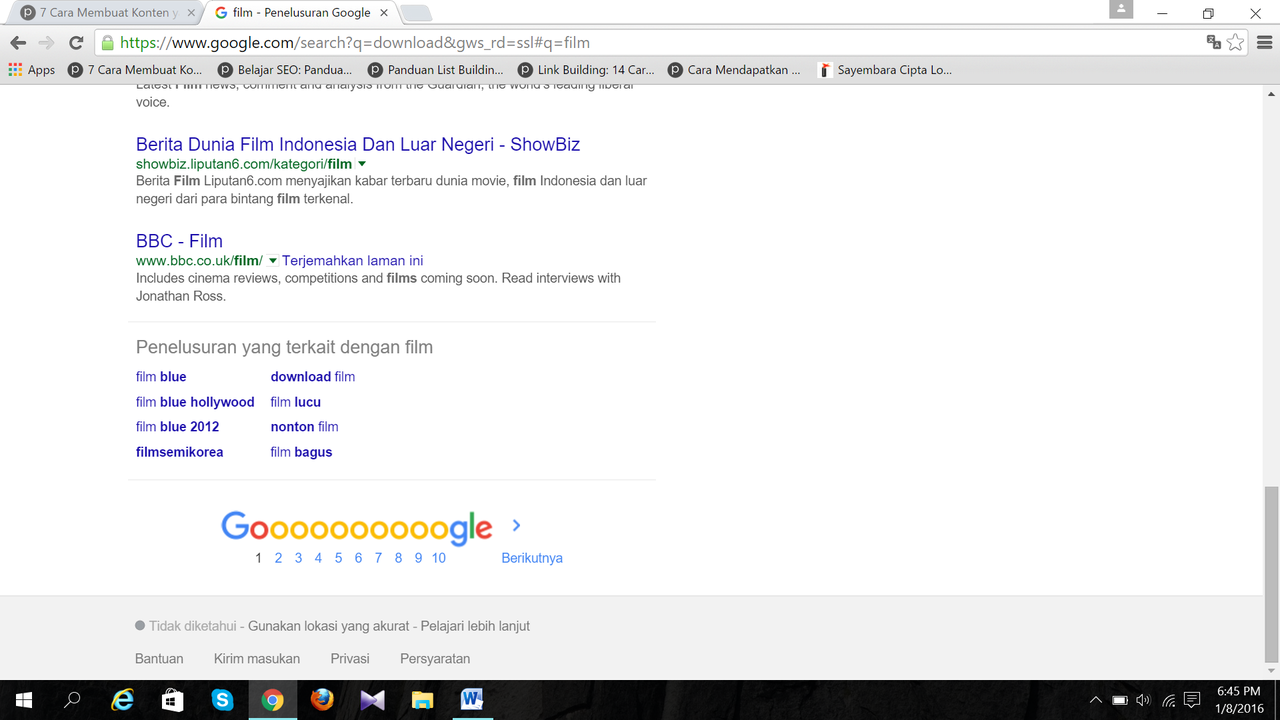The image size is (1280, 720).
Task: Close the '7 Cara Membuat Konten' tab
Action: [x=190, y=13]
